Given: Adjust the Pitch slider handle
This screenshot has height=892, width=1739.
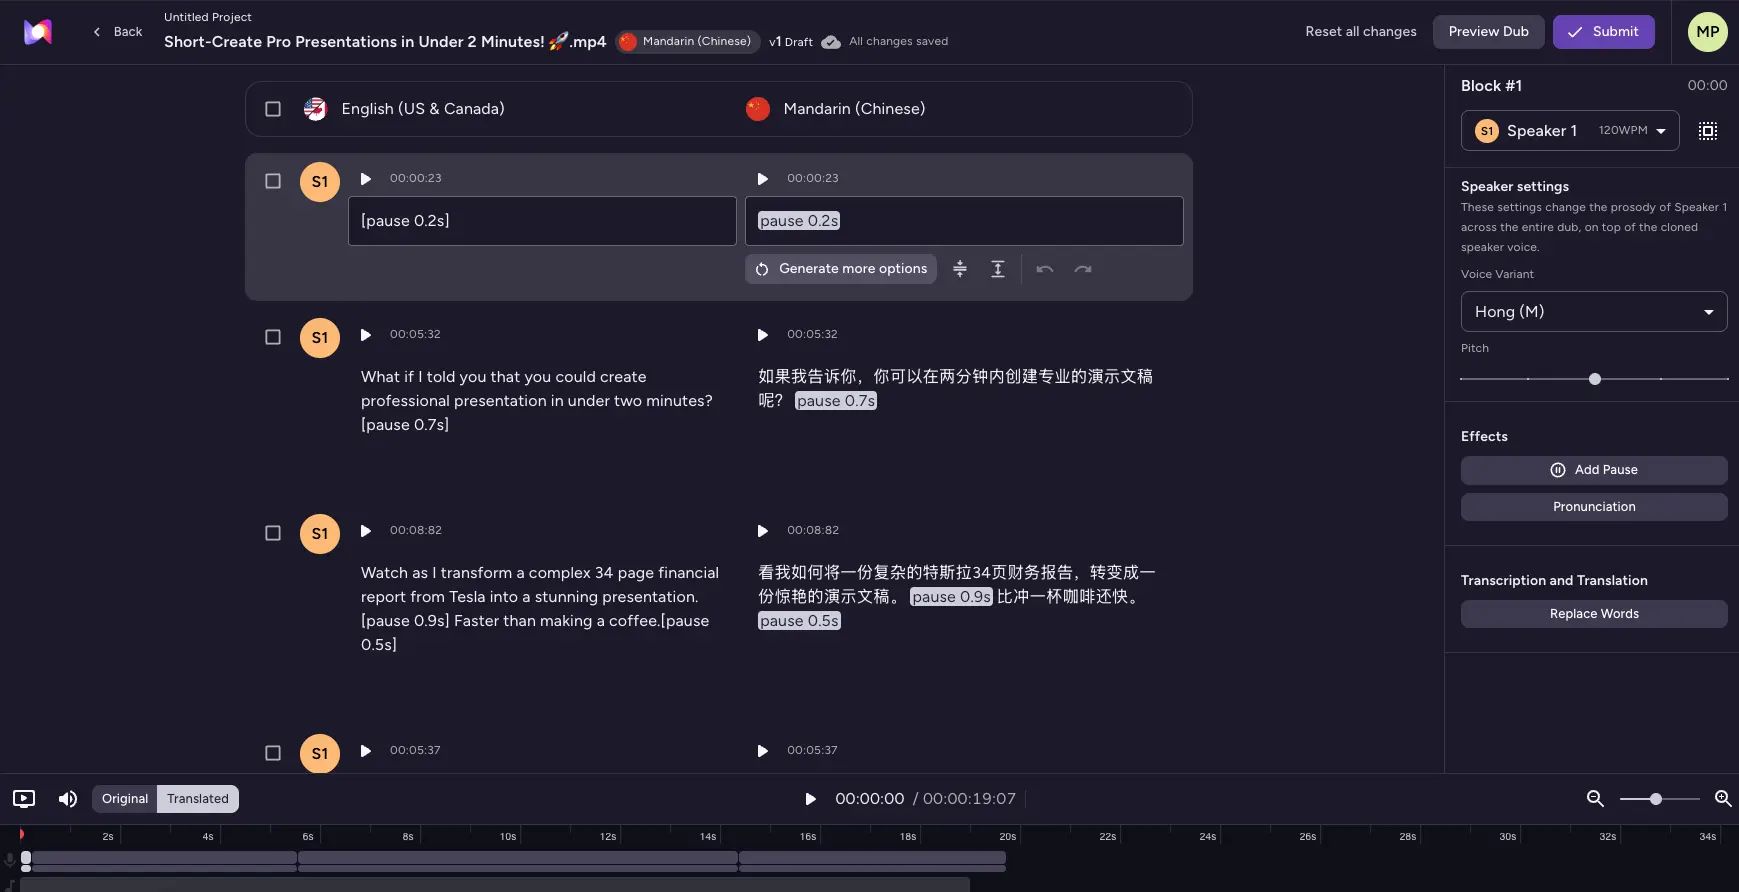Looking at the screenshot, I should 1595,379.
